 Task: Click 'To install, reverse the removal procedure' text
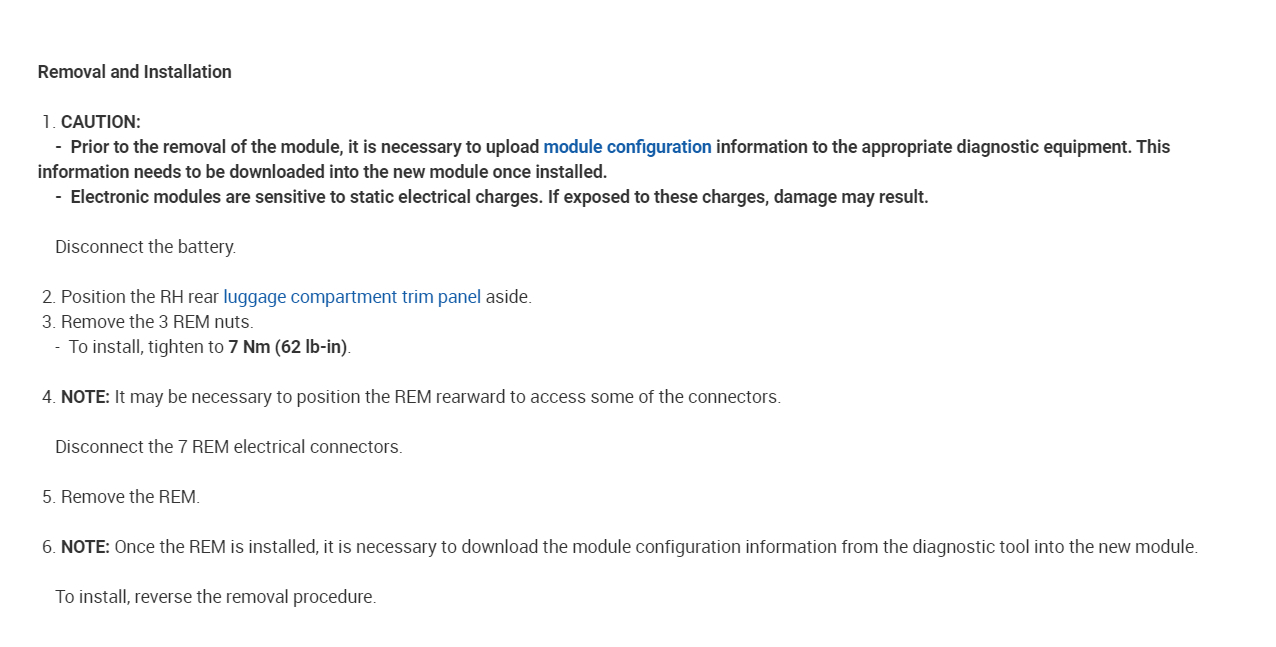coord(216,597)
